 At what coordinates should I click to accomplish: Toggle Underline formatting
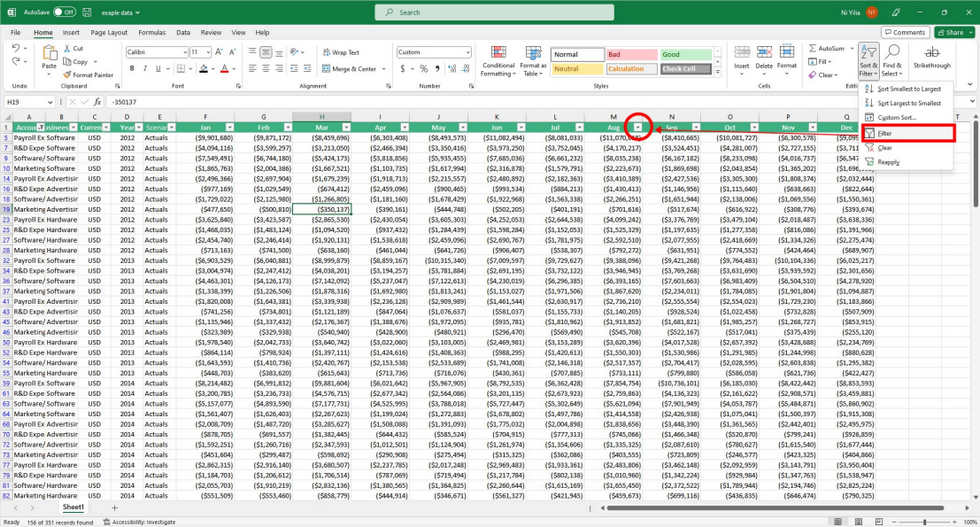pos(158,69)
